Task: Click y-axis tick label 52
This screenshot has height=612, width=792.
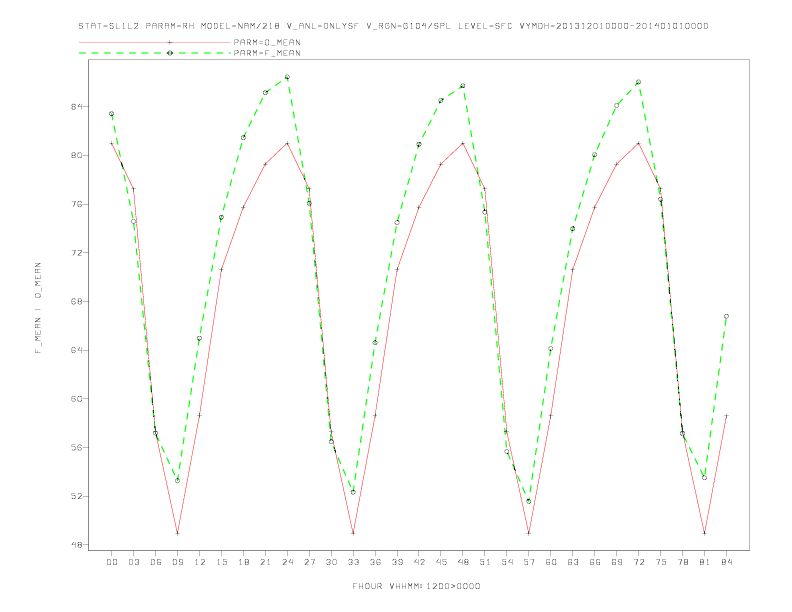Action: 77,496
